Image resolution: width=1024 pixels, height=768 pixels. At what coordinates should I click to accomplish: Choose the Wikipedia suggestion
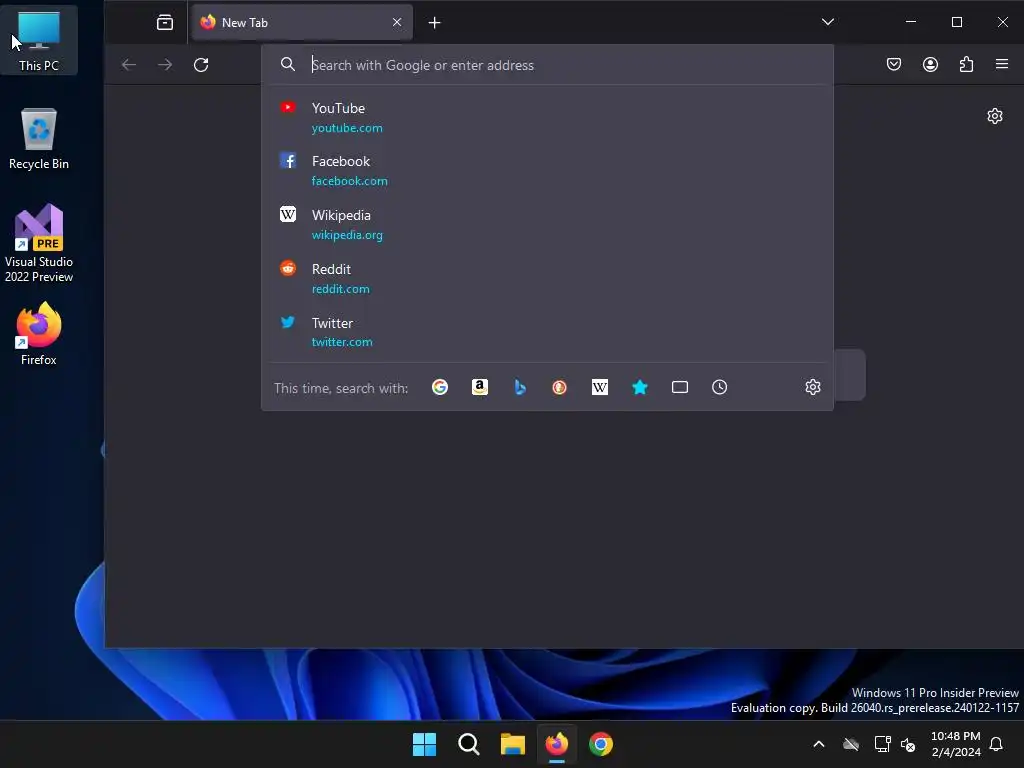[547, 225]
